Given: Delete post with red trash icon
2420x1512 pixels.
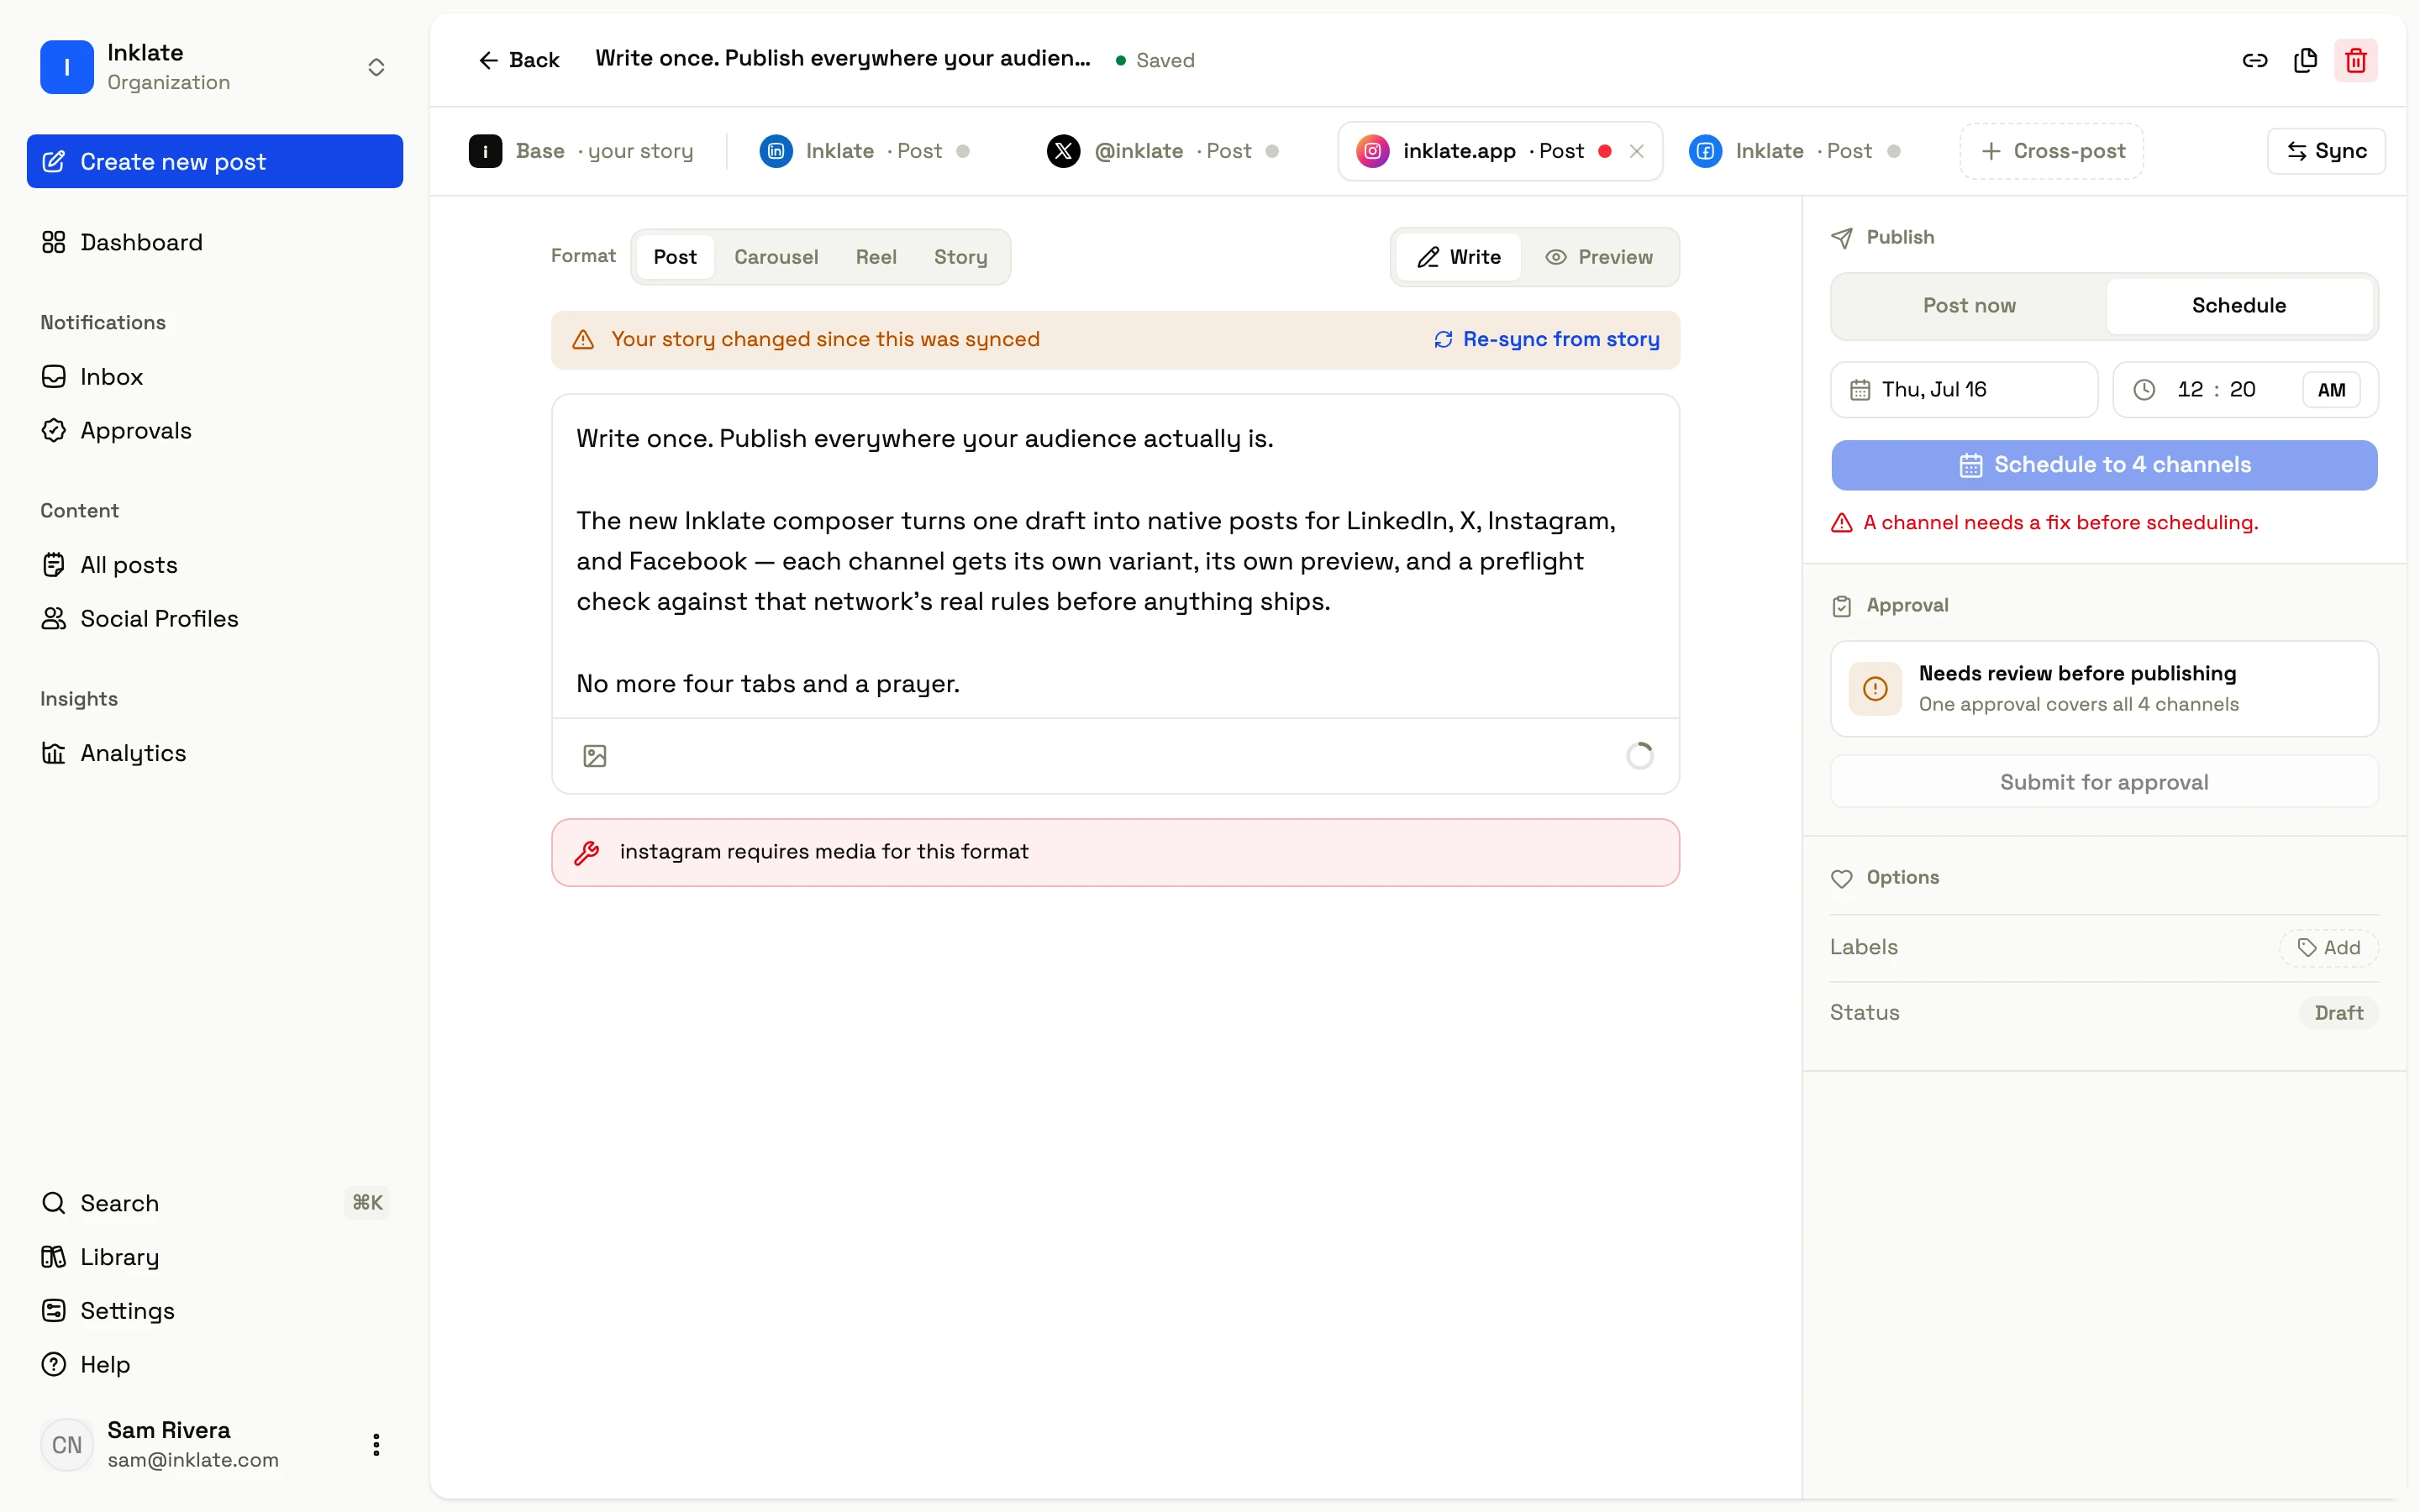Looking at the screenshot, I should (2356, 61).
